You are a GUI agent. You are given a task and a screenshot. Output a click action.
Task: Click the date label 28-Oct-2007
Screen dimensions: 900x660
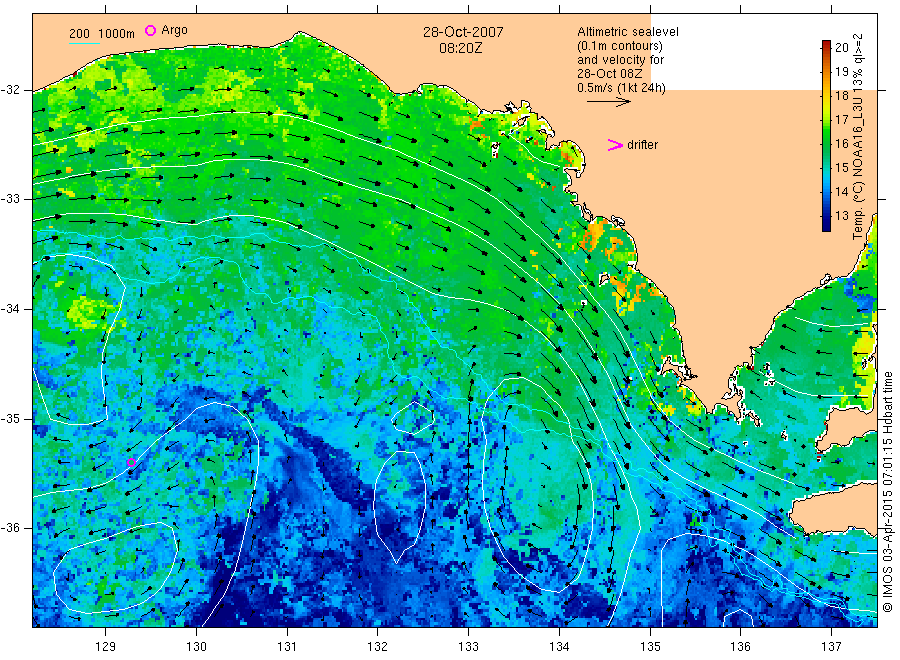(x=463, y=32)
